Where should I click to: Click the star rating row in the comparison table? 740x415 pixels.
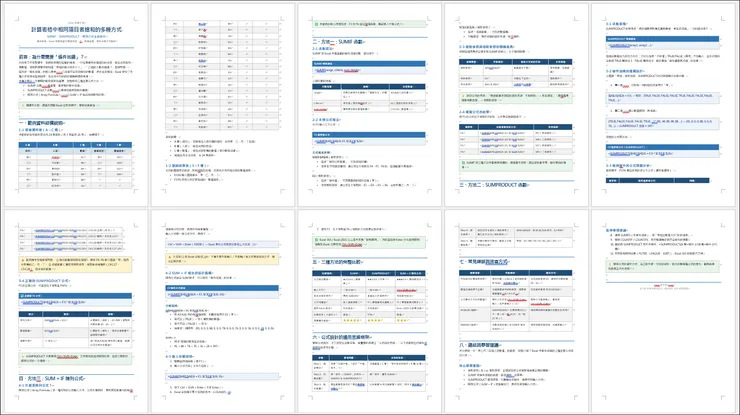(370, 321)
